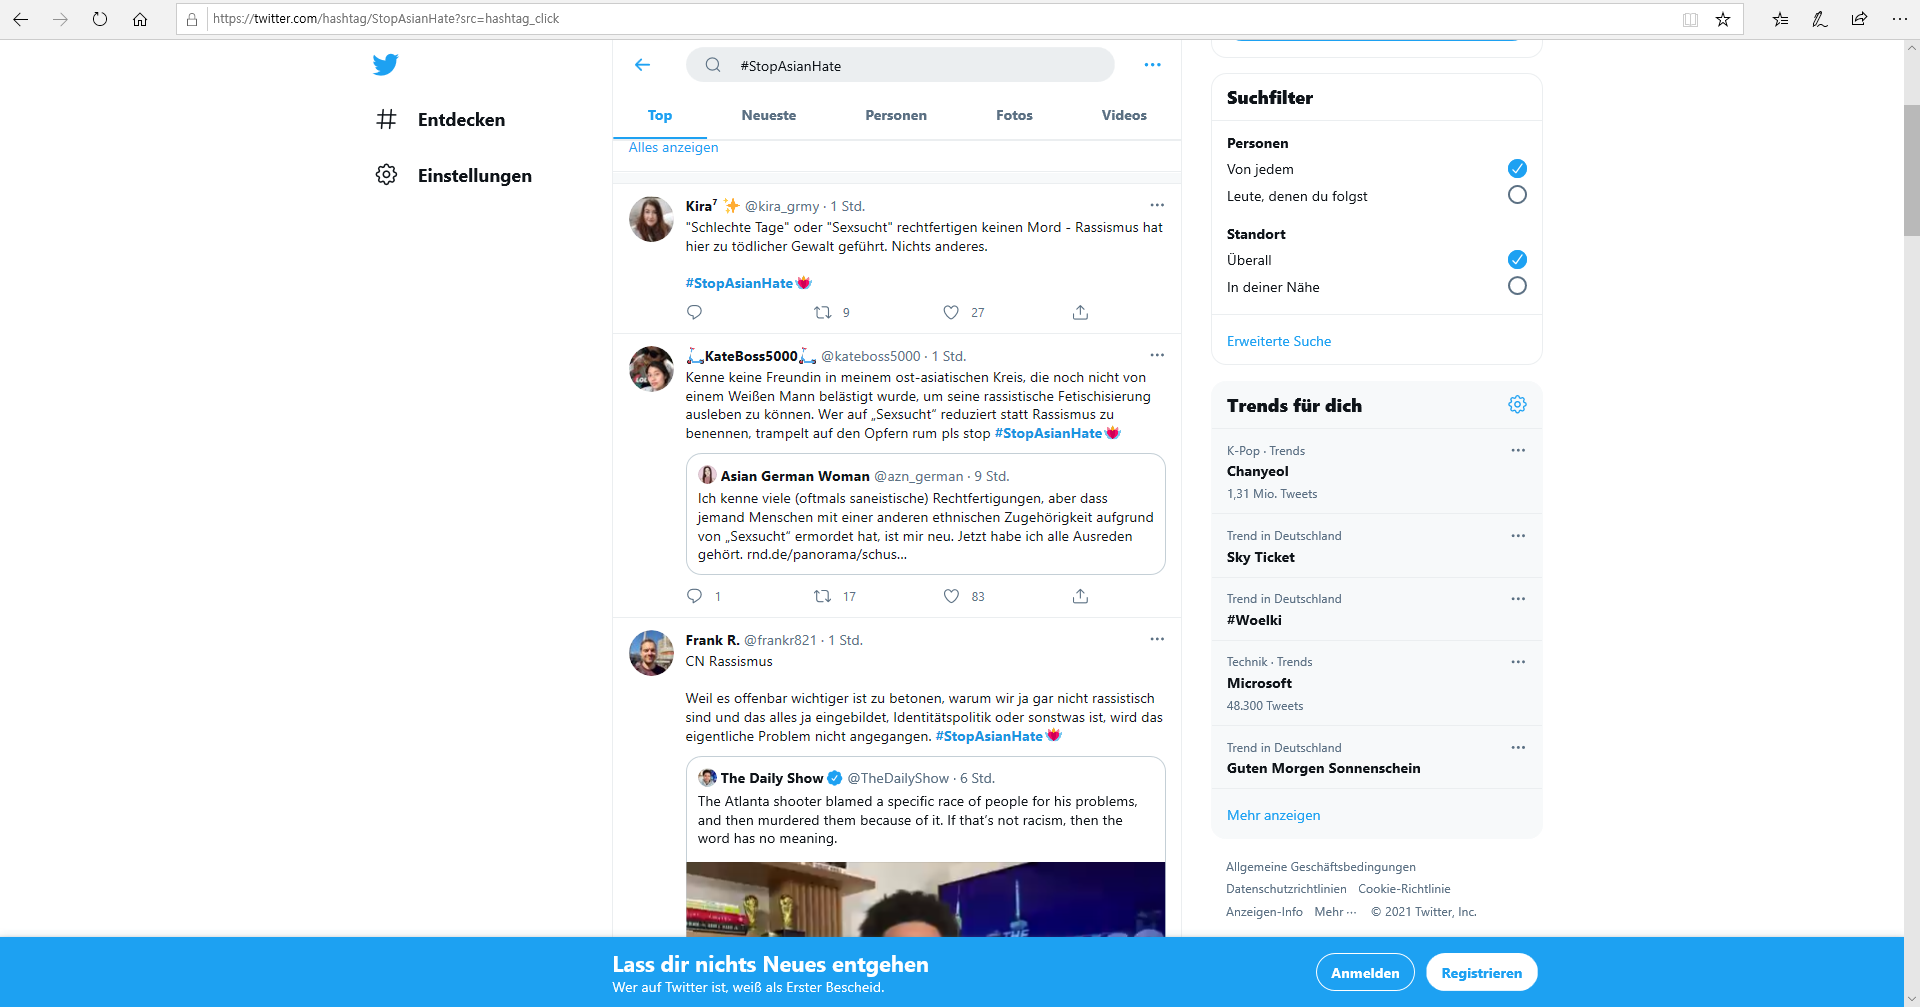
Task: Open favorites list hub icon
Action: (1780, 19)
